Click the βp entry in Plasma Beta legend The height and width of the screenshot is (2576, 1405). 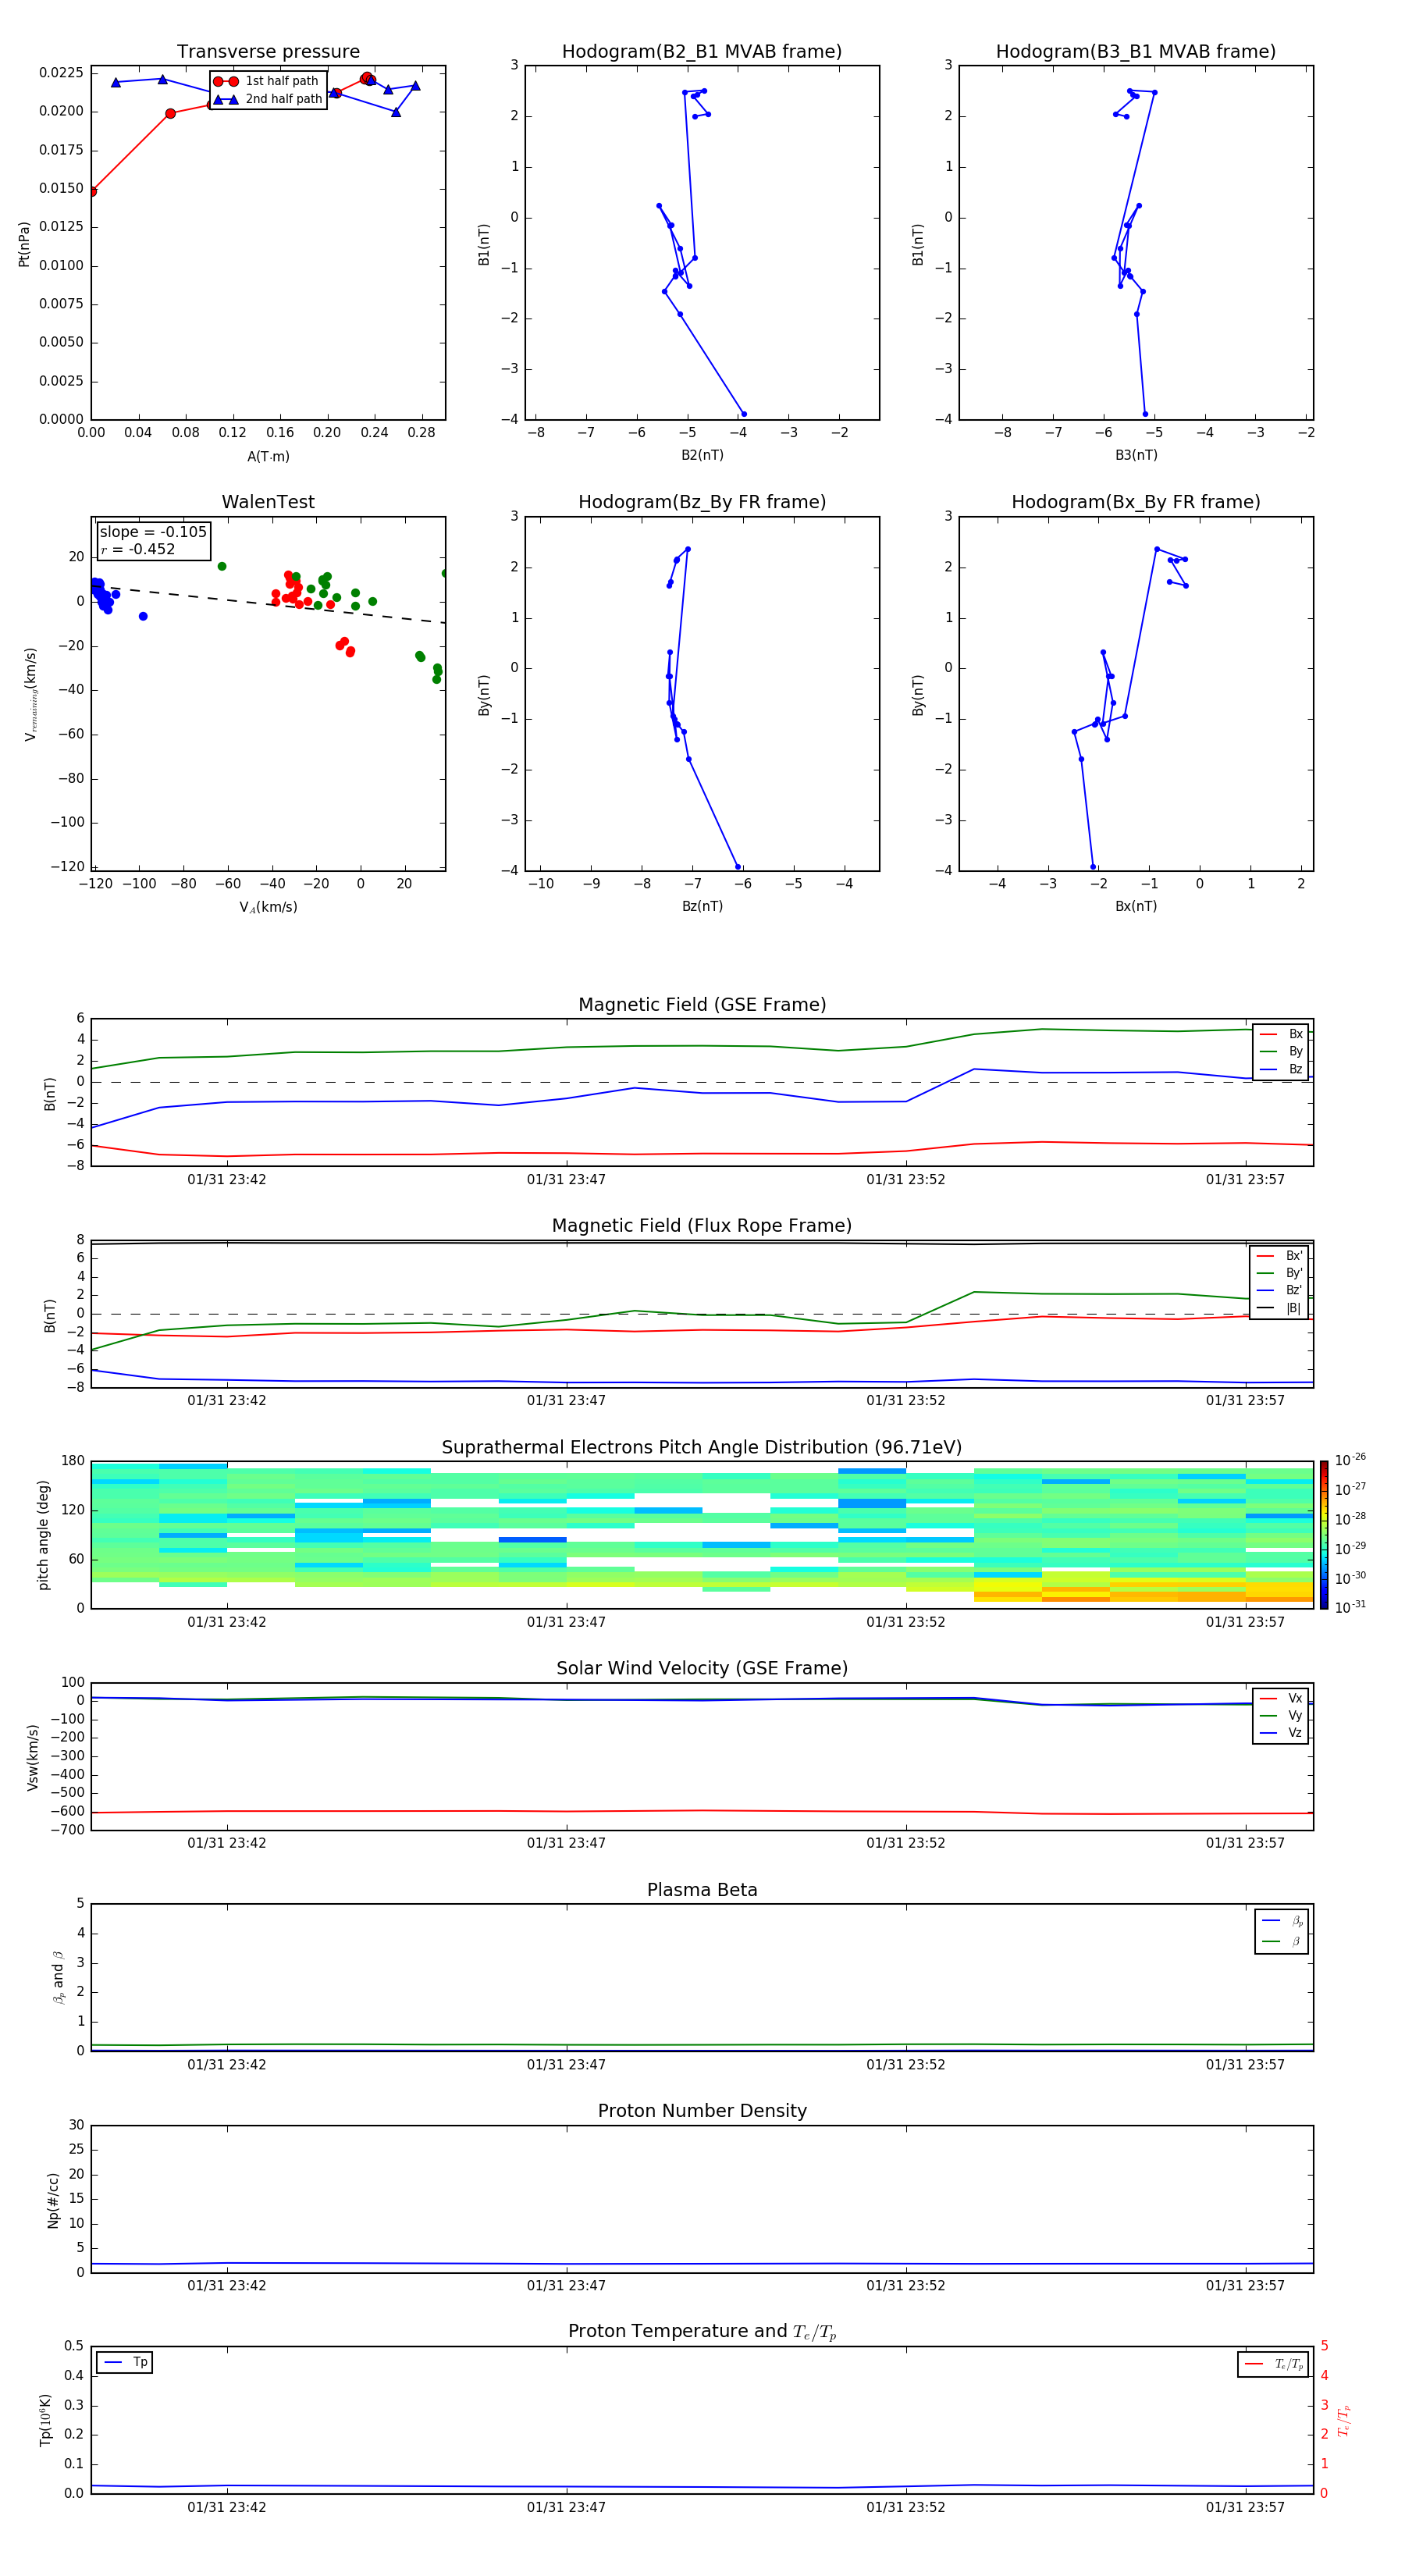(x=1282, y=1921)
